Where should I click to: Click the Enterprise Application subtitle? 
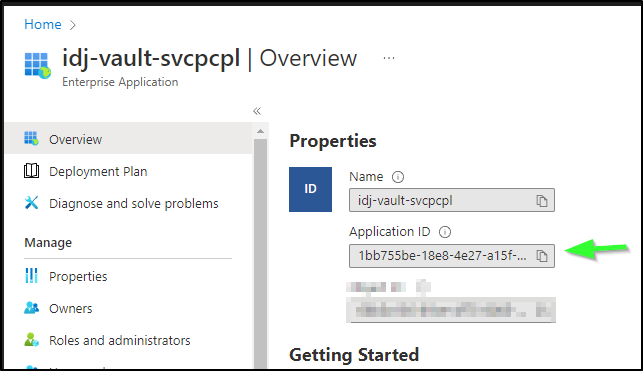(120, 82)
